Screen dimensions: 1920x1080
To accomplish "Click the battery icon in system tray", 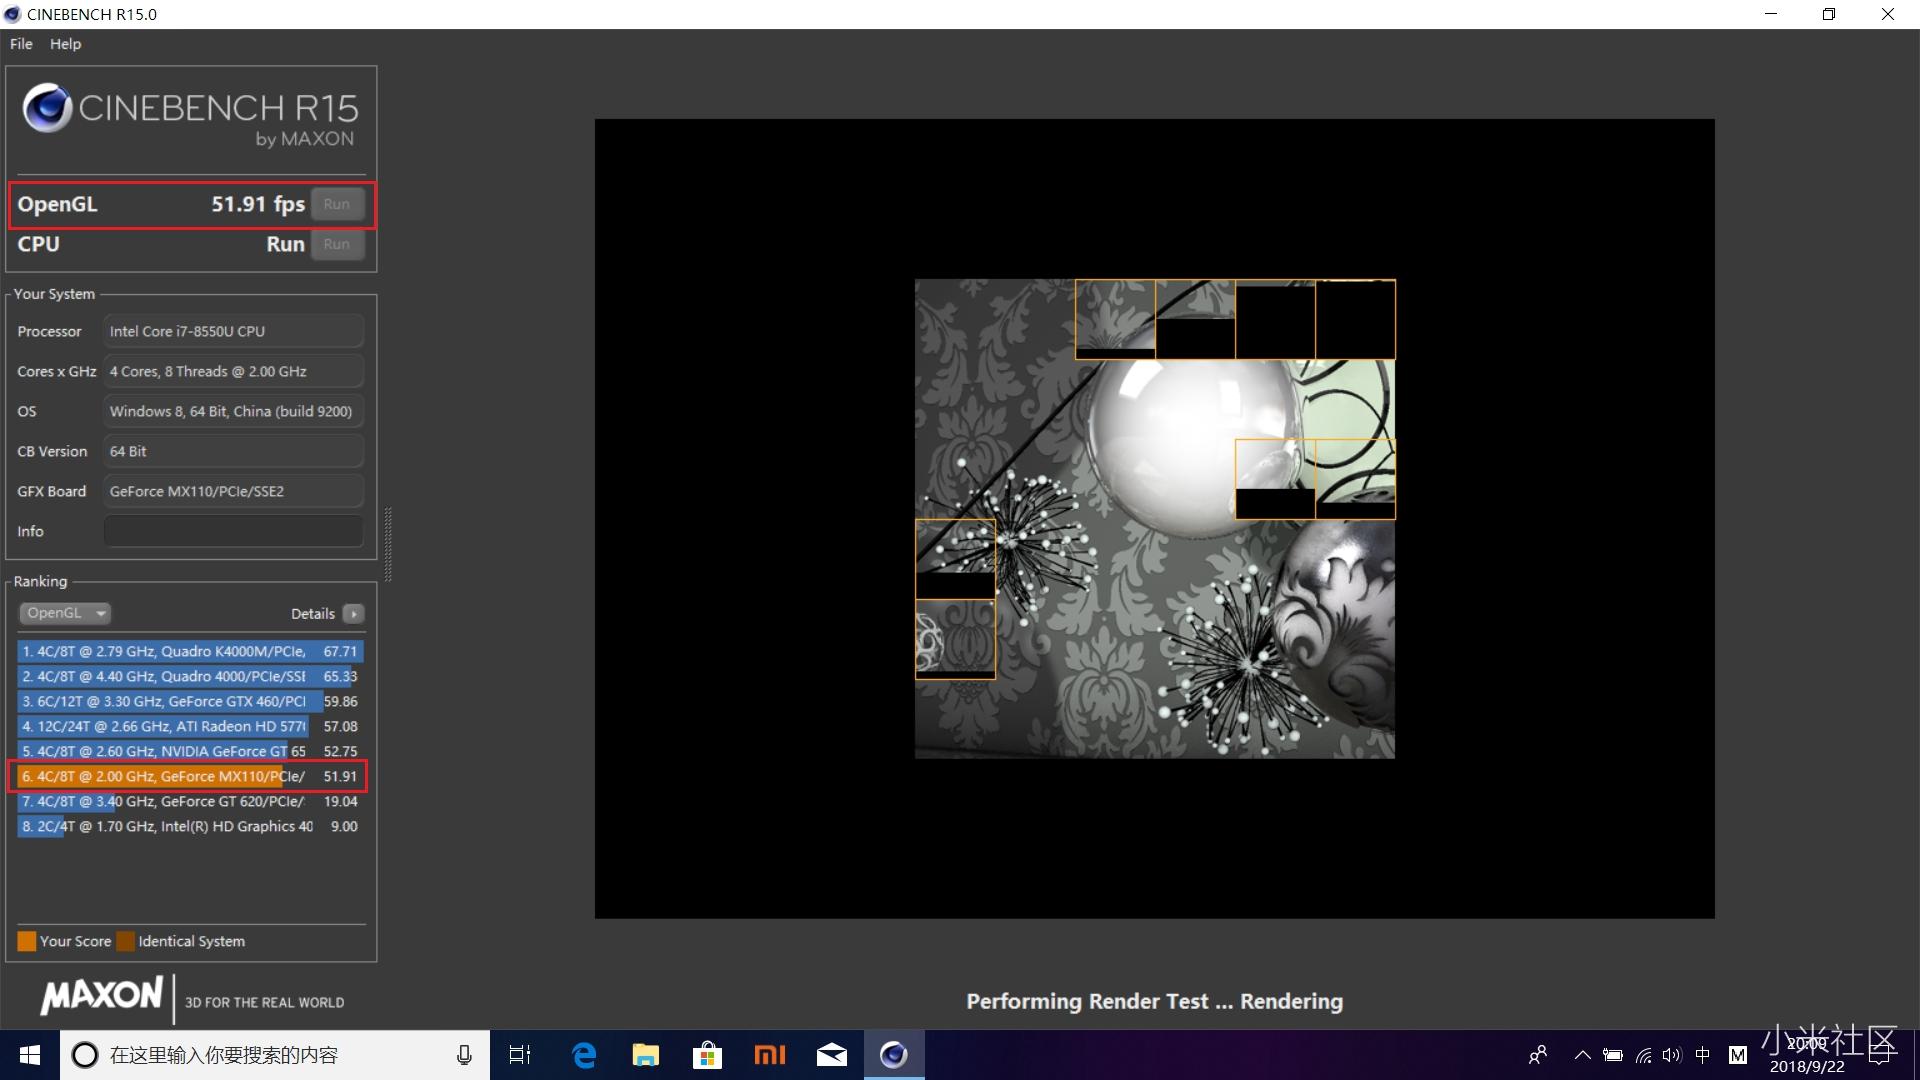I will 1612,1055.
